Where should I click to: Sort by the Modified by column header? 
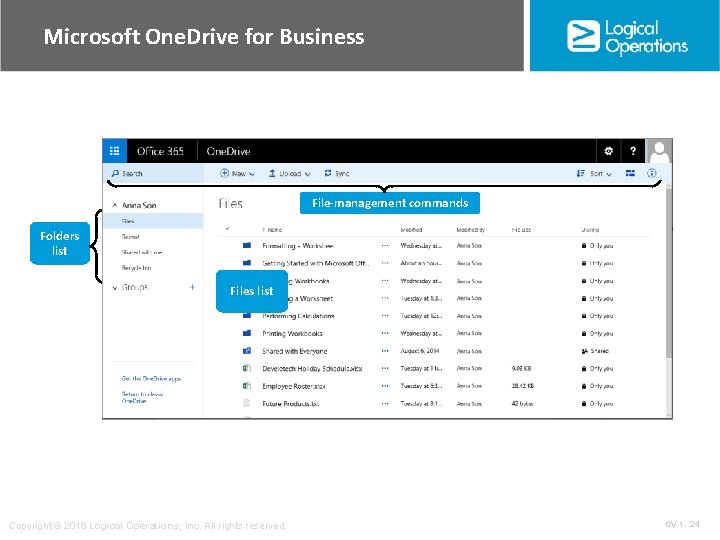(x=470, y=230)
